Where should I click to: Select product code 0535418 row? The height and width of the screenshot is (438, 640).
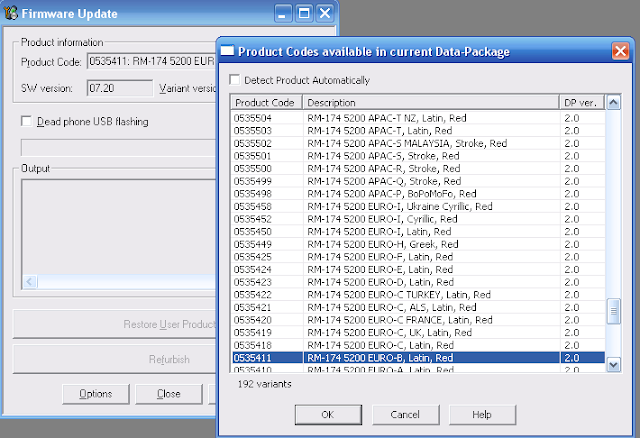tap(418, 345)
